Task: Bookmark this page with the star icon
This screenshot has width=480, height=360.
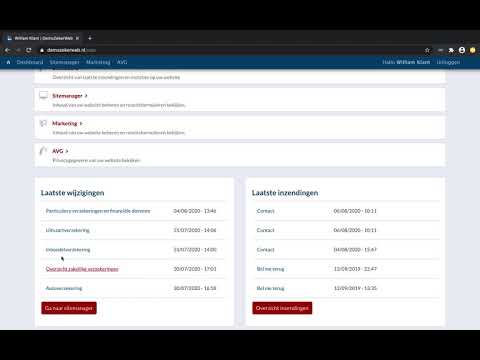Action: point(427,50)
